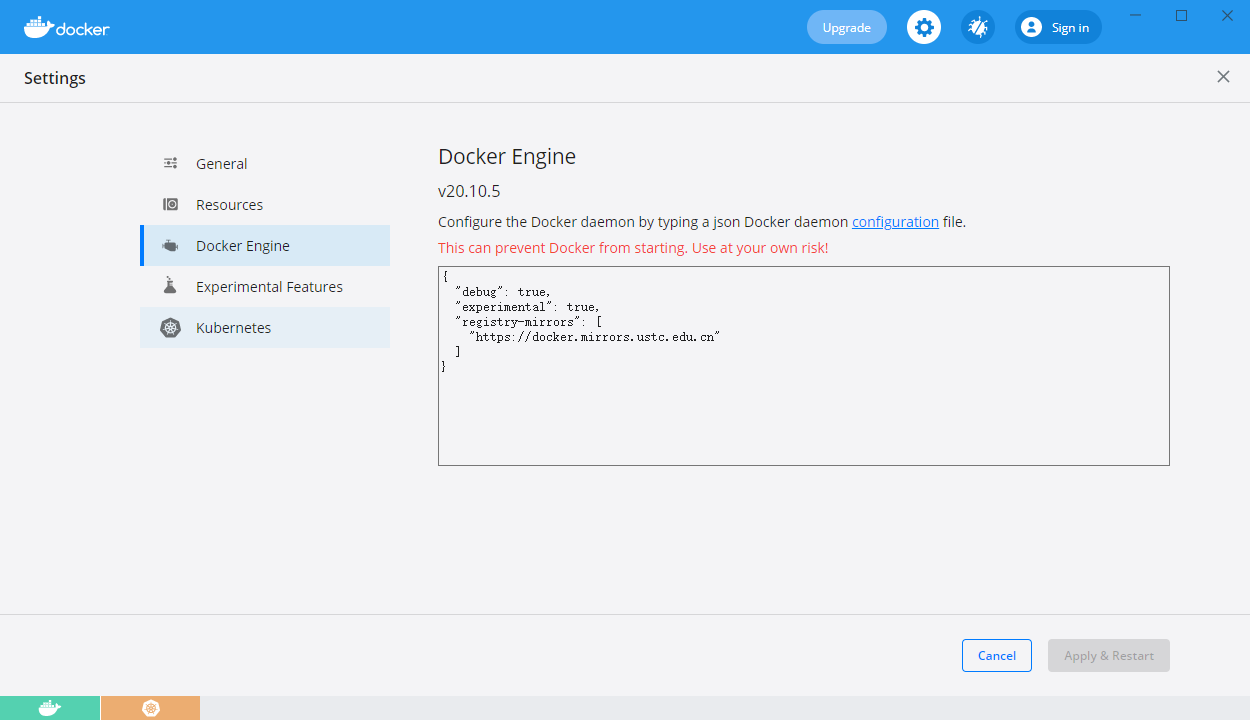Click the Sign in button
Image resolution: width=1250 pixels, height=720 pixels.
1057,27
